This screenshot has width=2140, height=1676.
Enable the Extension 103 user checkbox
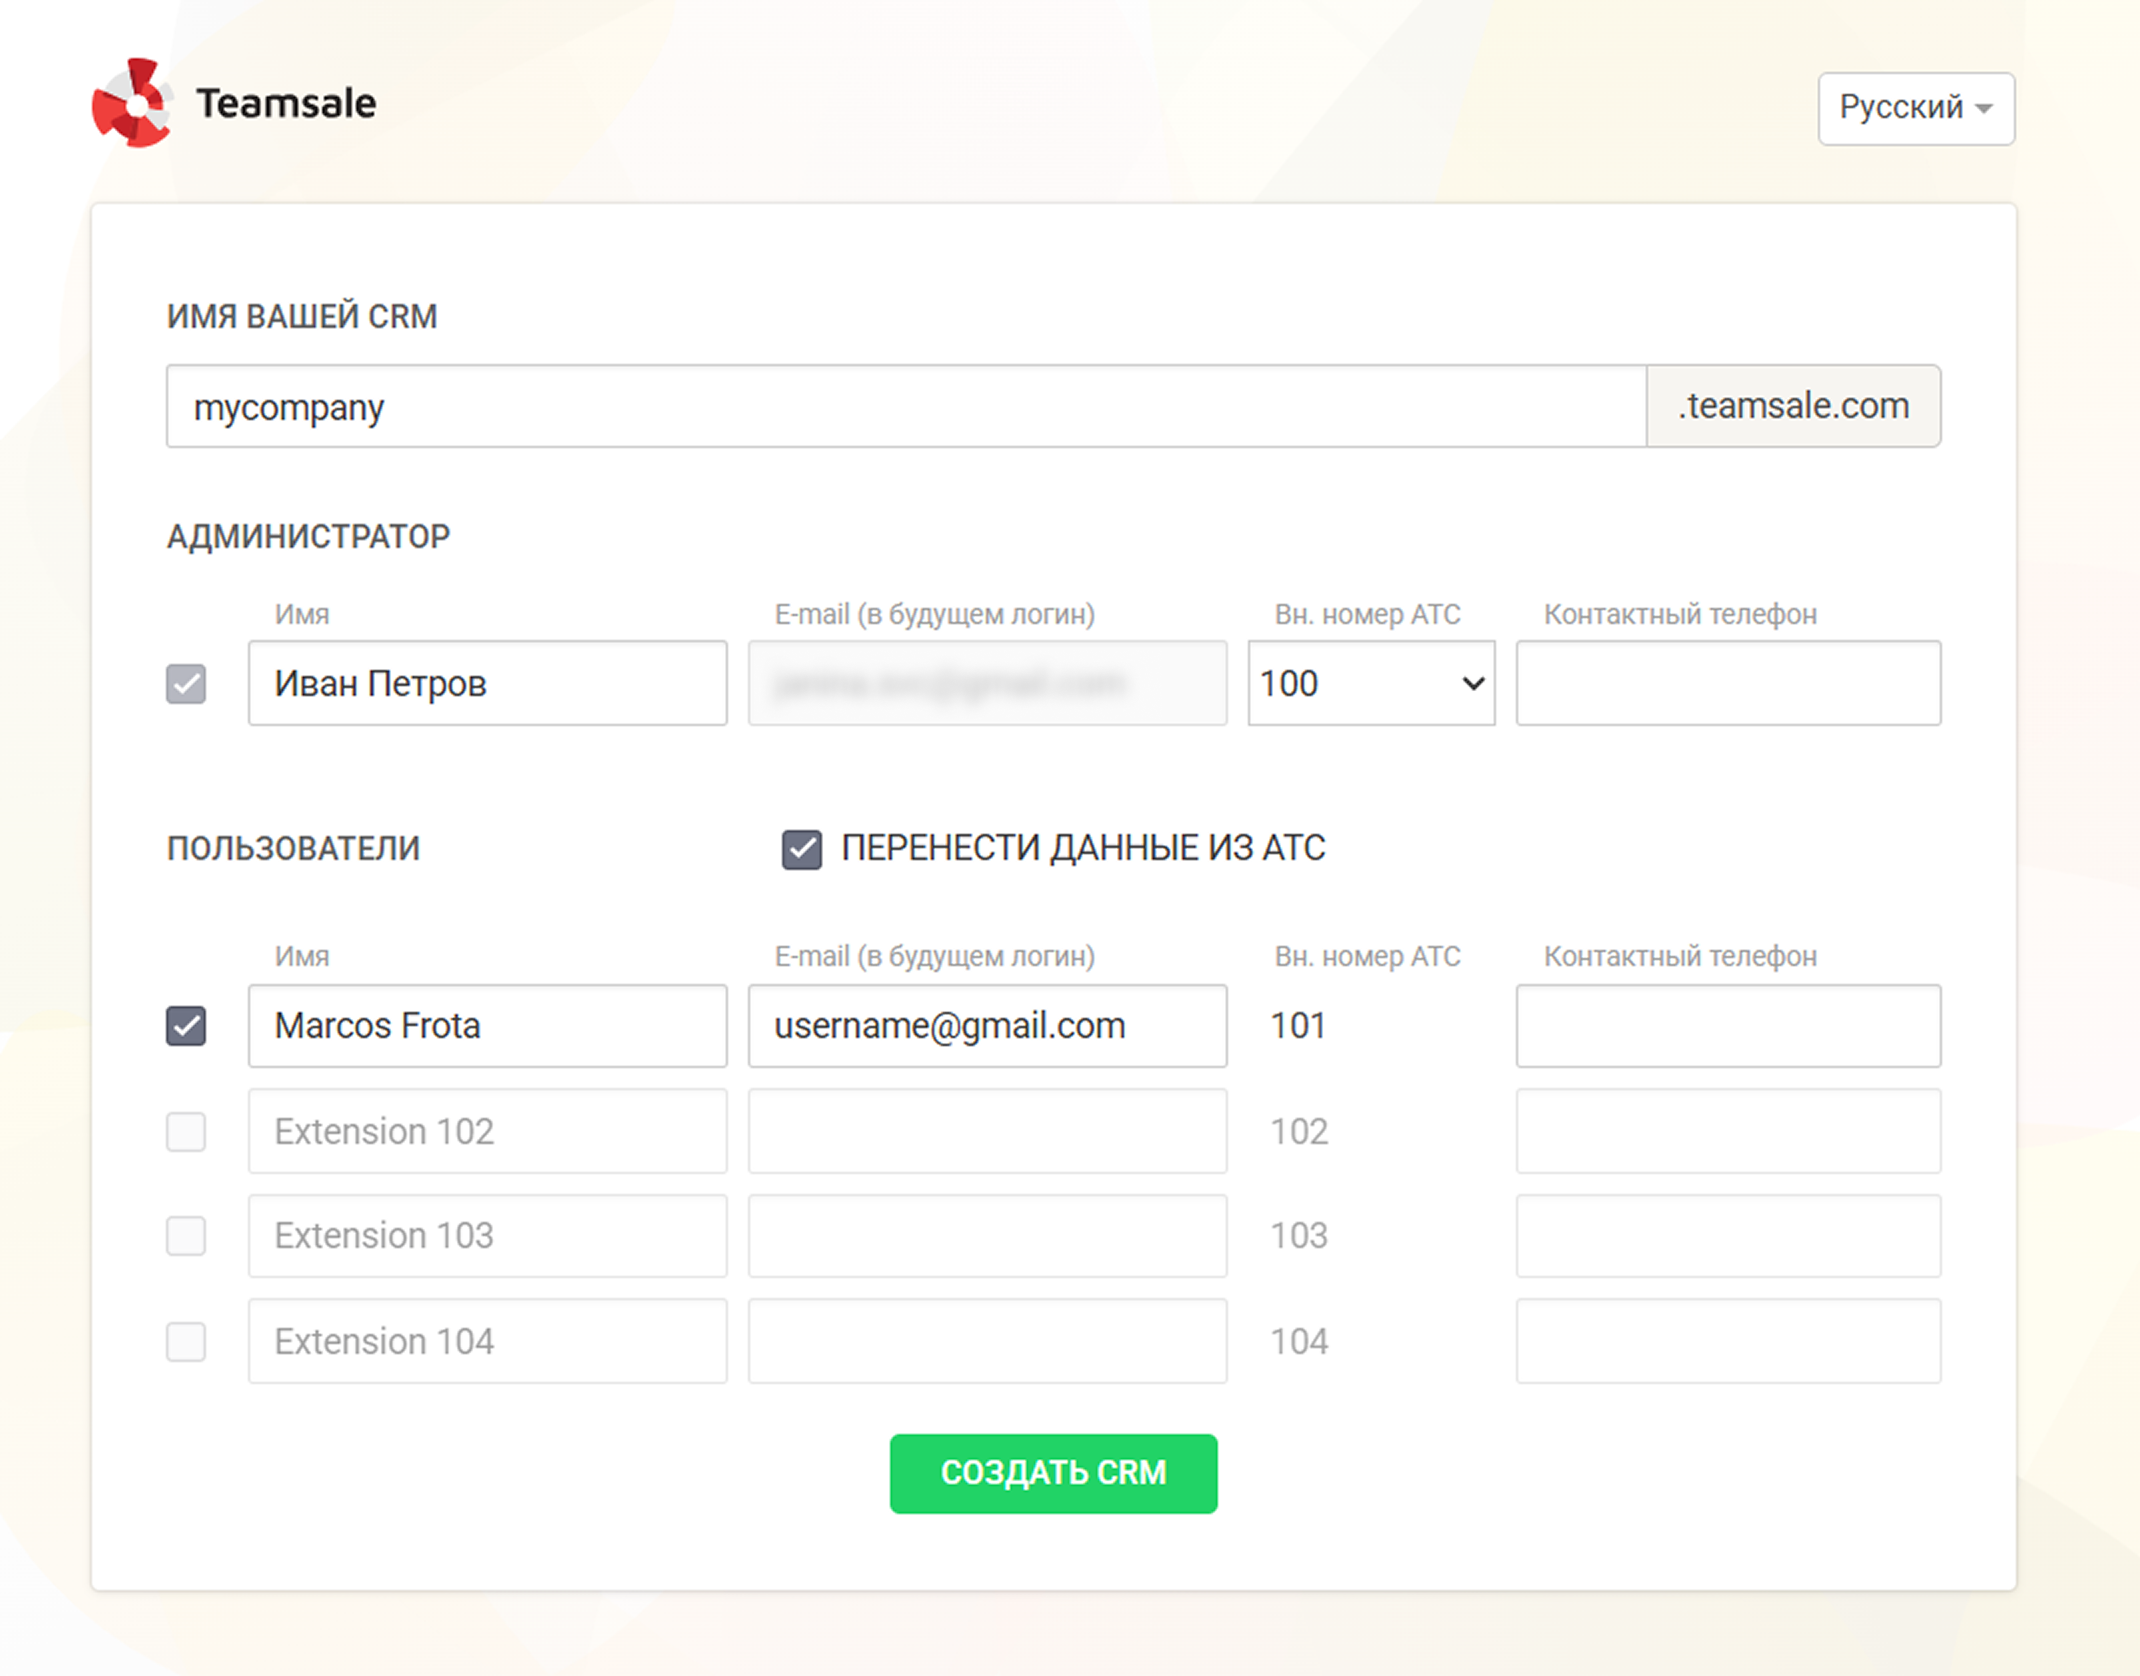[185, 1237]
